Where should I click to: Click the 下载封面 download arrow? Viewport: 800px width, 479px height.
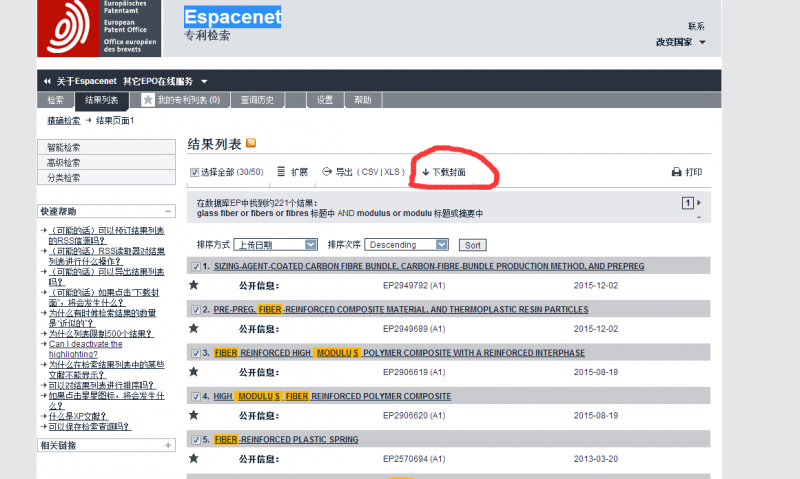click(426, 172)
